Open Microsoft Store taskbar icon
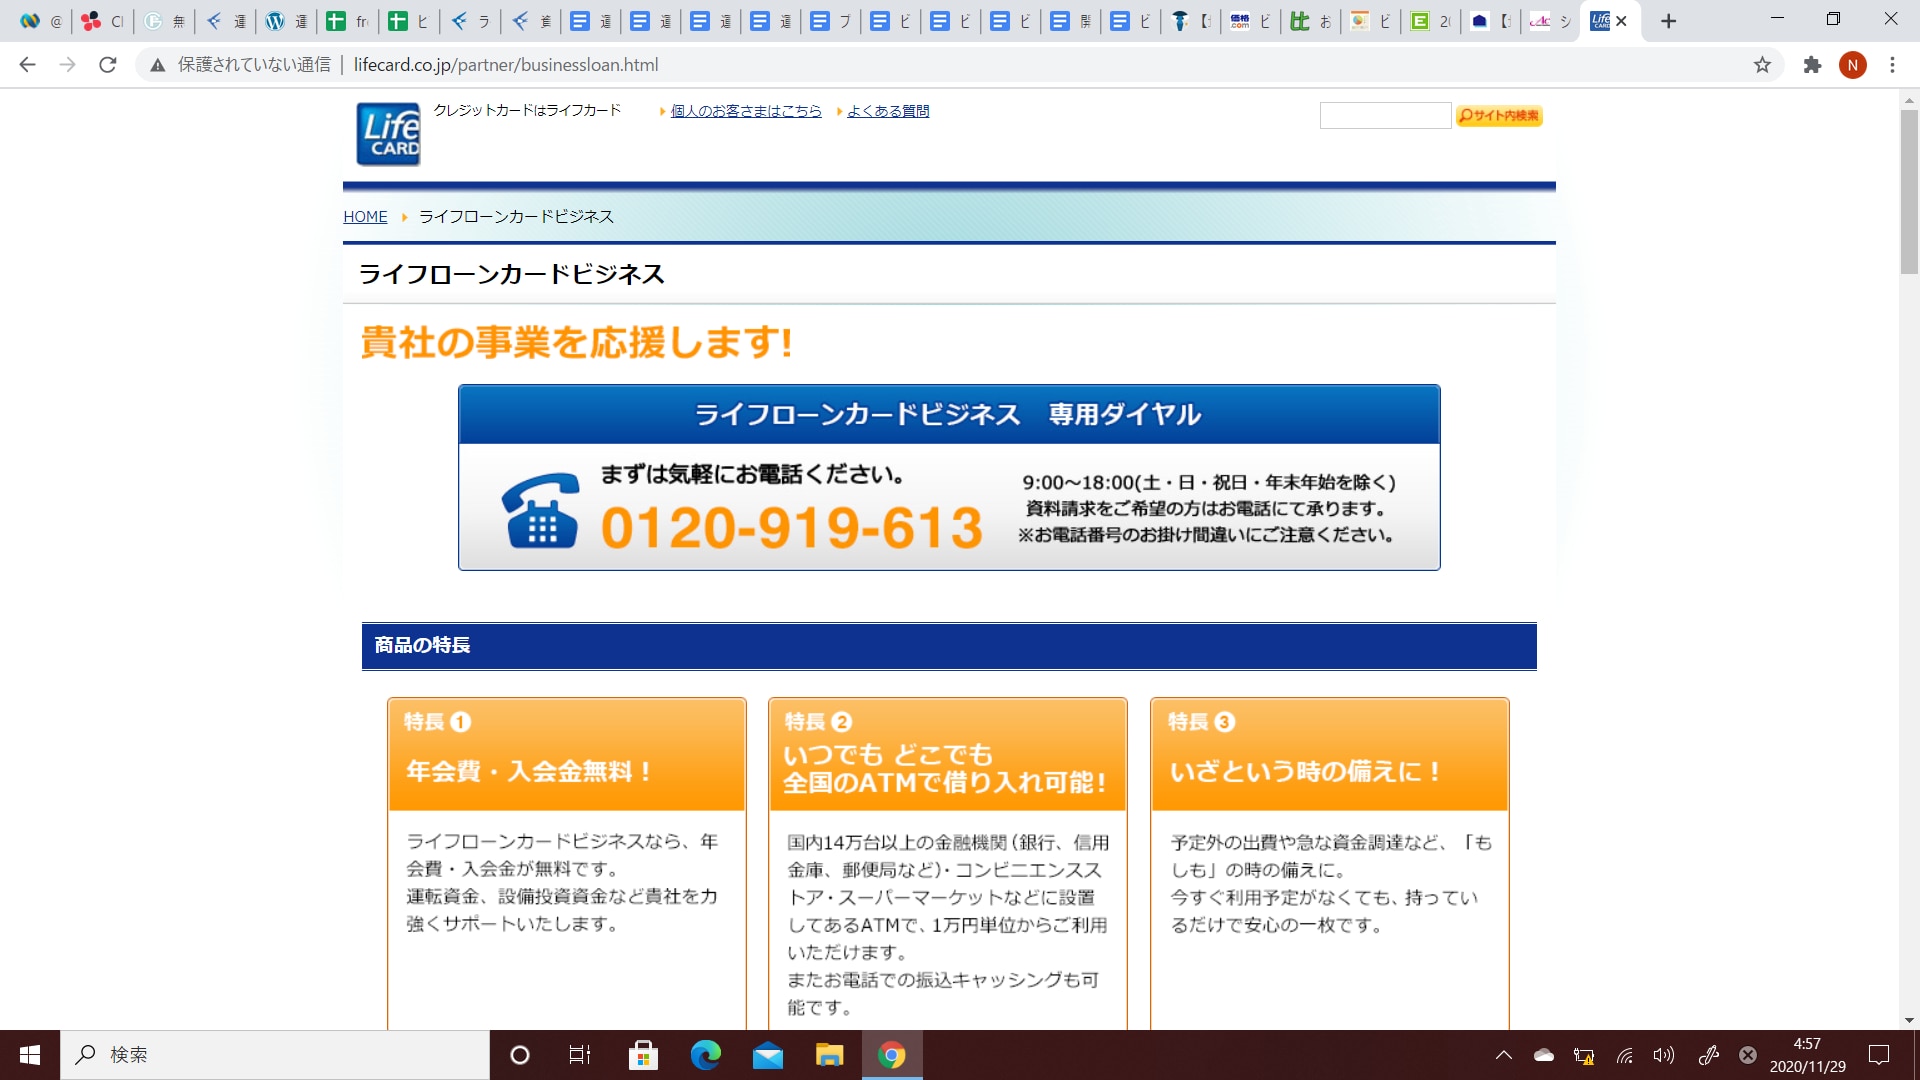Viewport: 1920px width, 1080px height. click(643, 1055)
